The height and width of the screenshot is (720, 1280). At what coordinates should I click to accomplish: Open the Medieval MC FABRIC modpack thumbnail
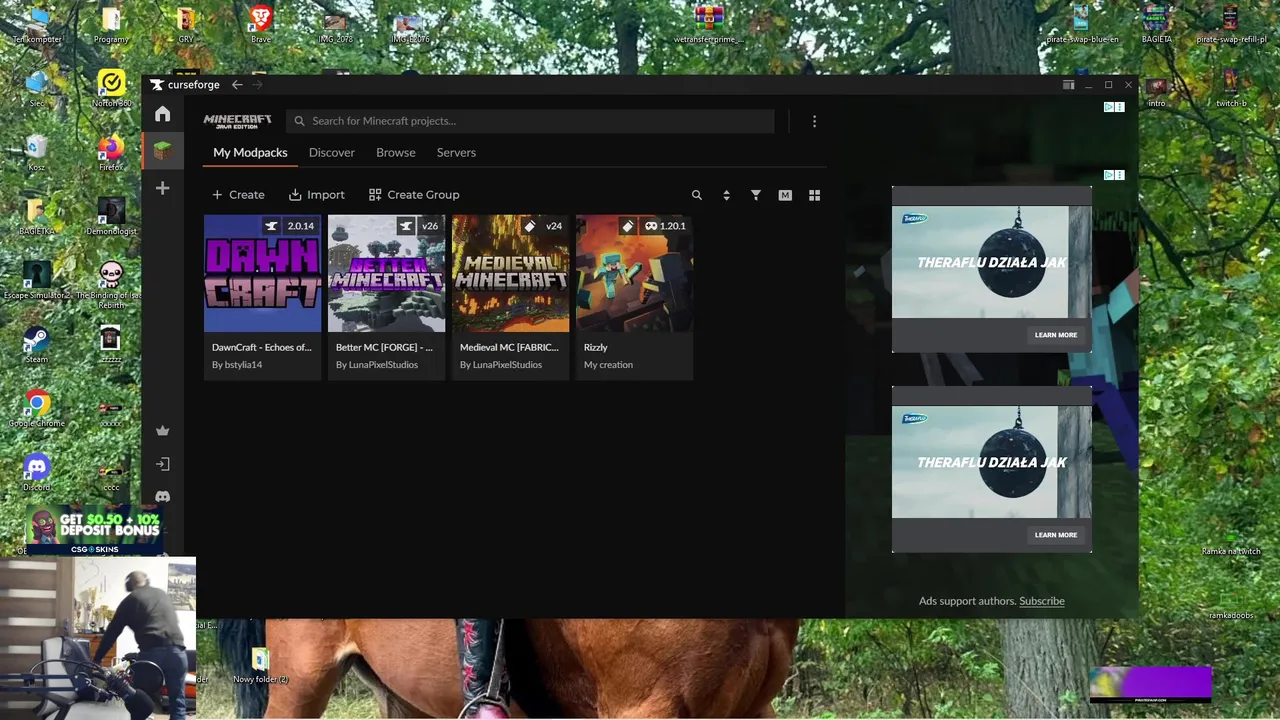pyautogui.click(x=511, y=273)
